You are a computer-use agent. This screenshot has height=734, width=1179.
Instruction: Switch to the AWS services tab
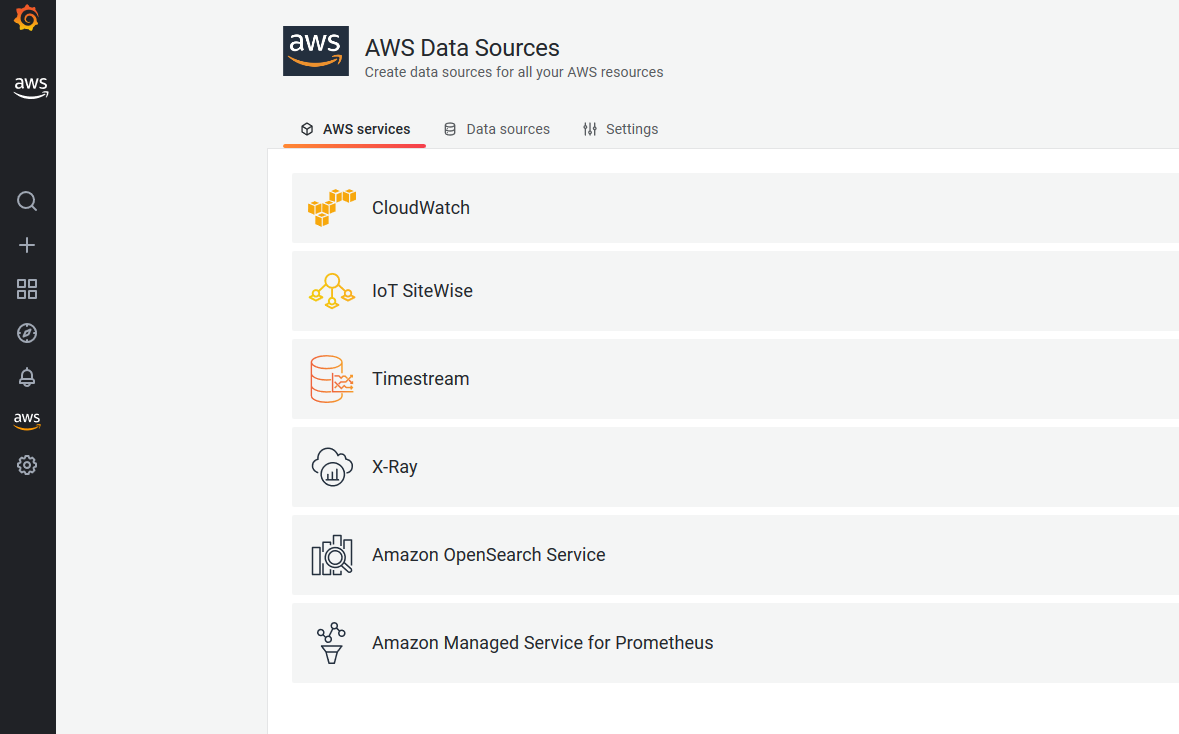(x=355, y=129)
